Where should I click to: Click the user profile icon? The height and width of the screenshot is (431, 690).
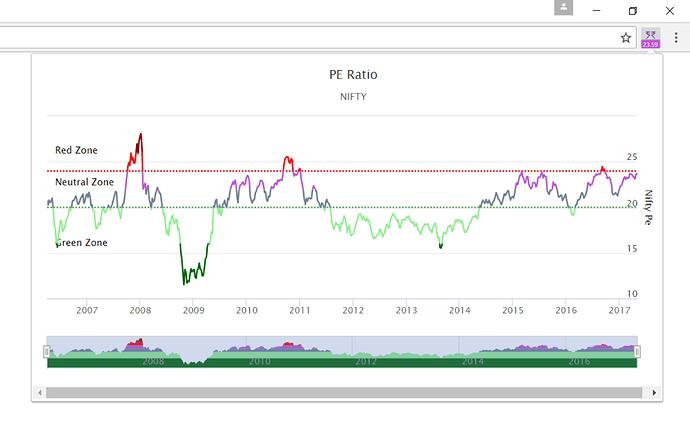coord(563,7)
